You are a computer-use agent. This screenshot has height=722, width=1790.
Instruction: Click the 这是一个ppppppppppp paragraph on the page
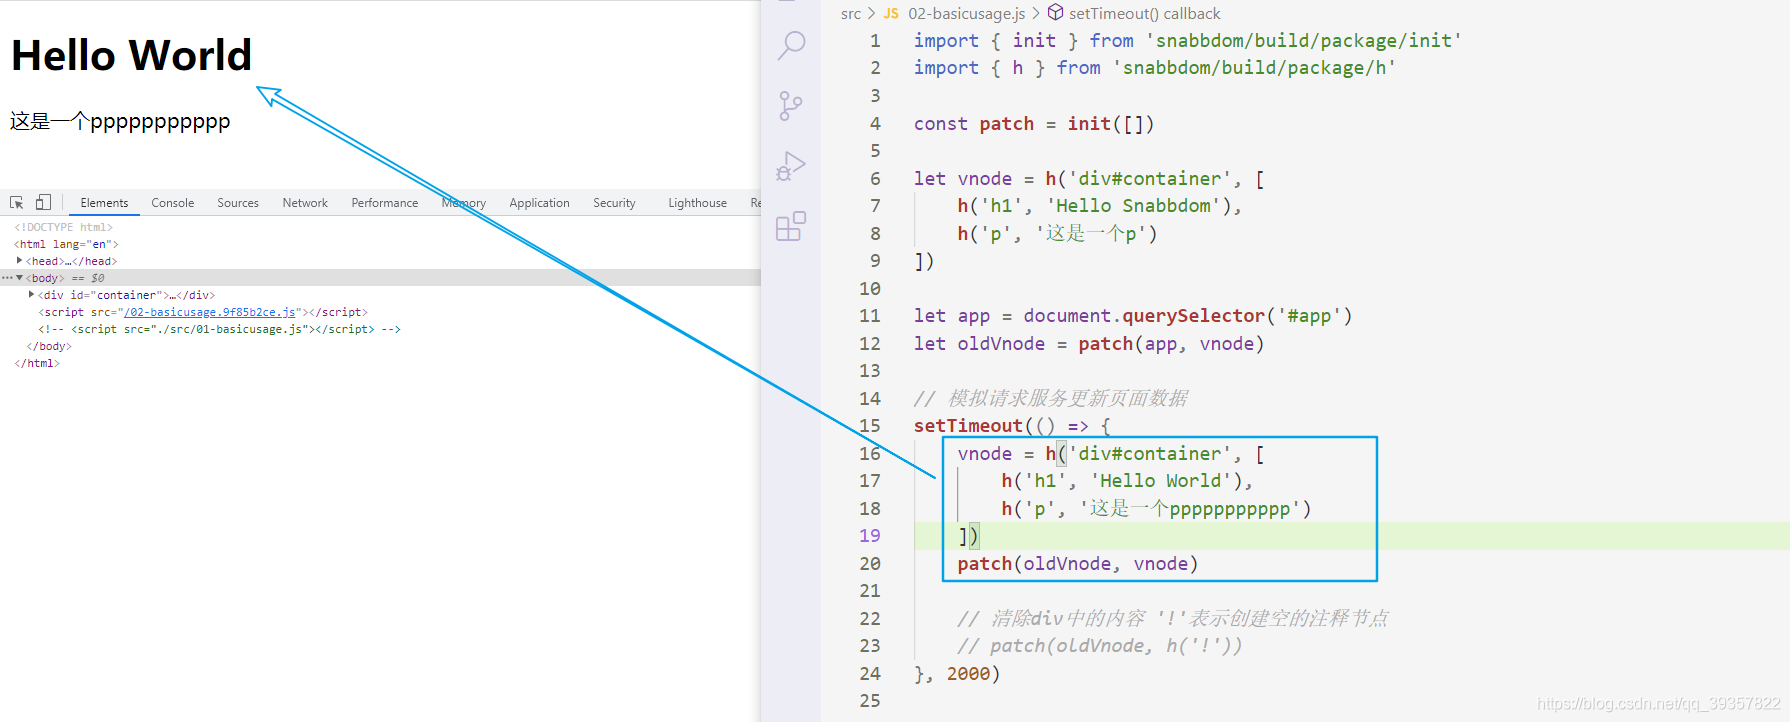120,122
